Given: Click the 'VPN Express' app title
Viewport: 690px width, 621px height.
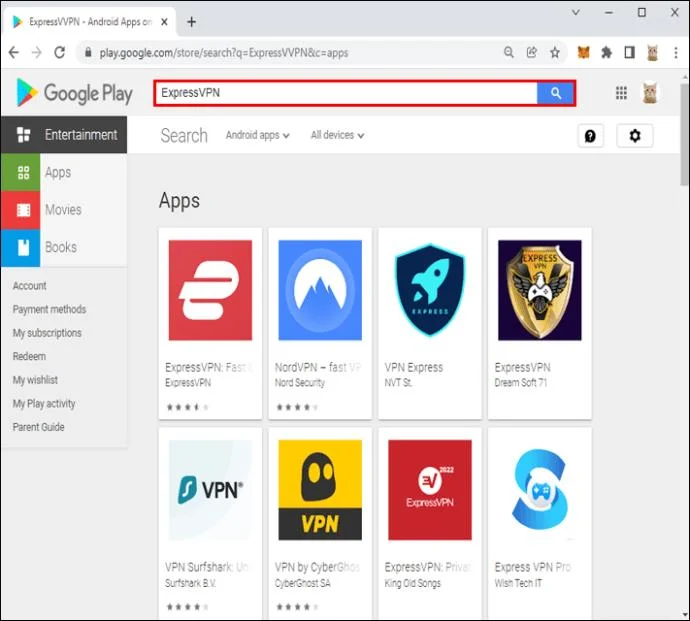Looking at the screenshot, I should point(414,367).
